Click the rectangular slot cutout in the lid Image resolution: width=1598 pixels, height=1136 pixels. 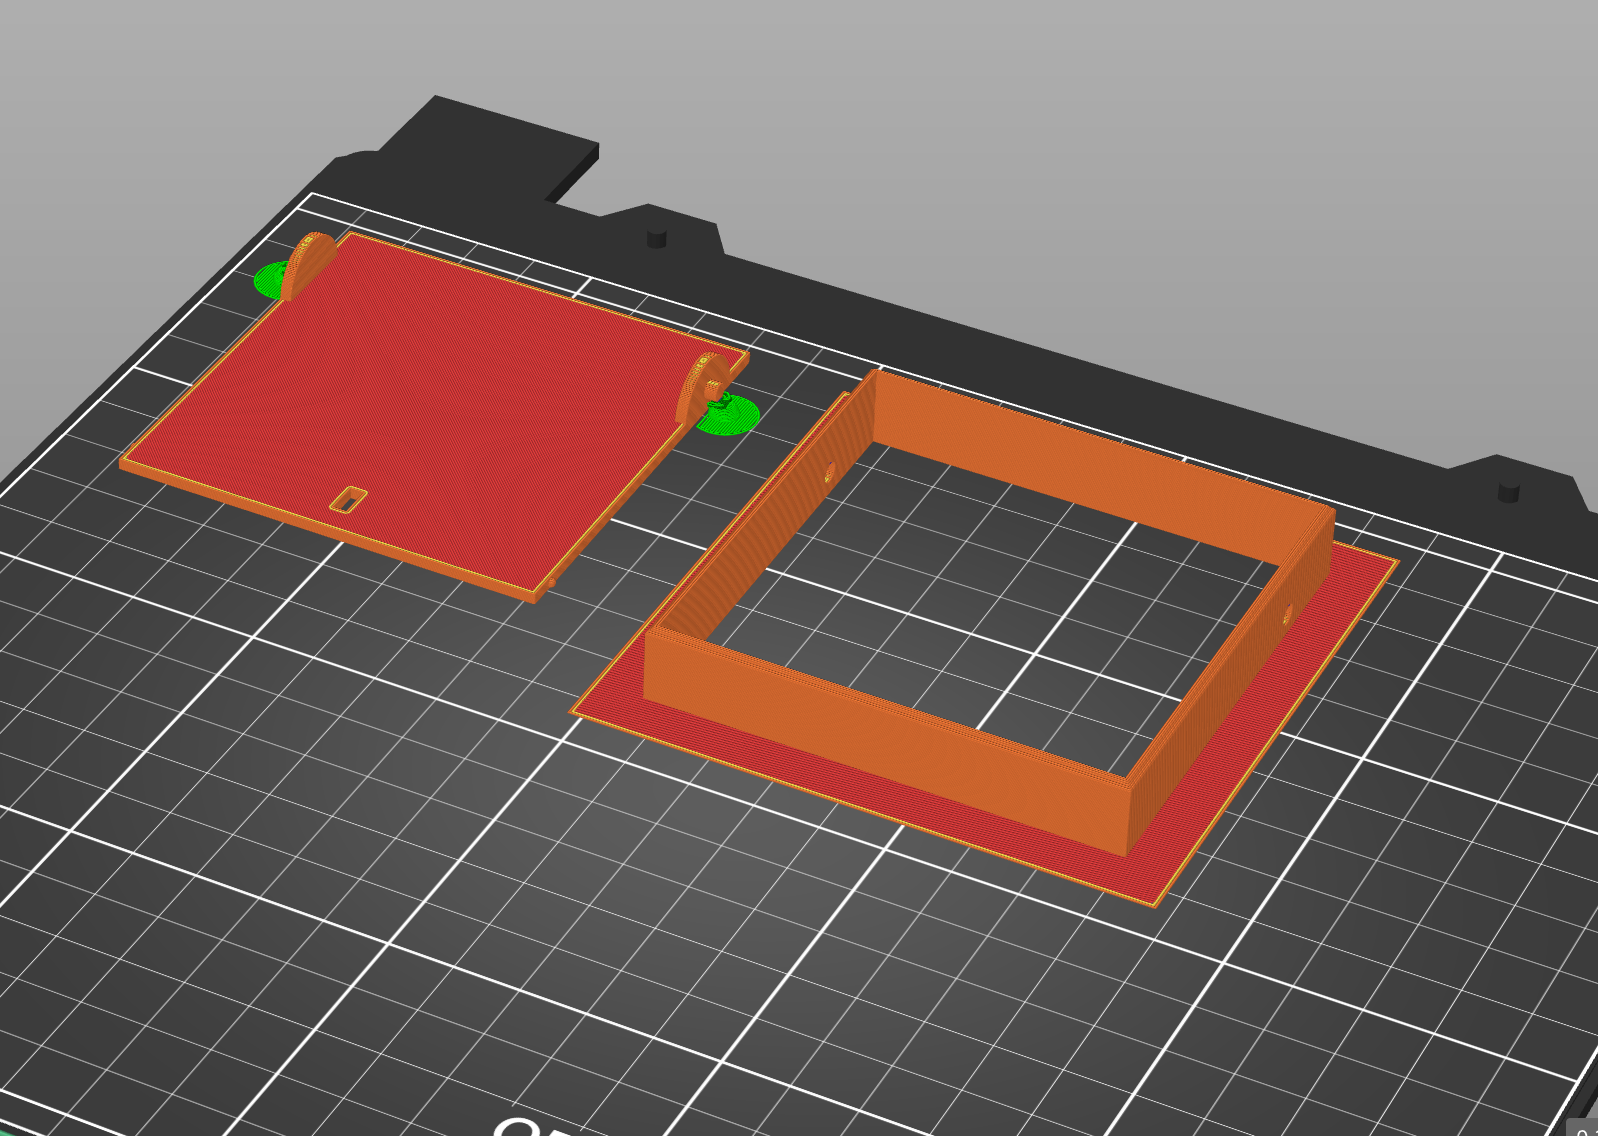[348, 499]
